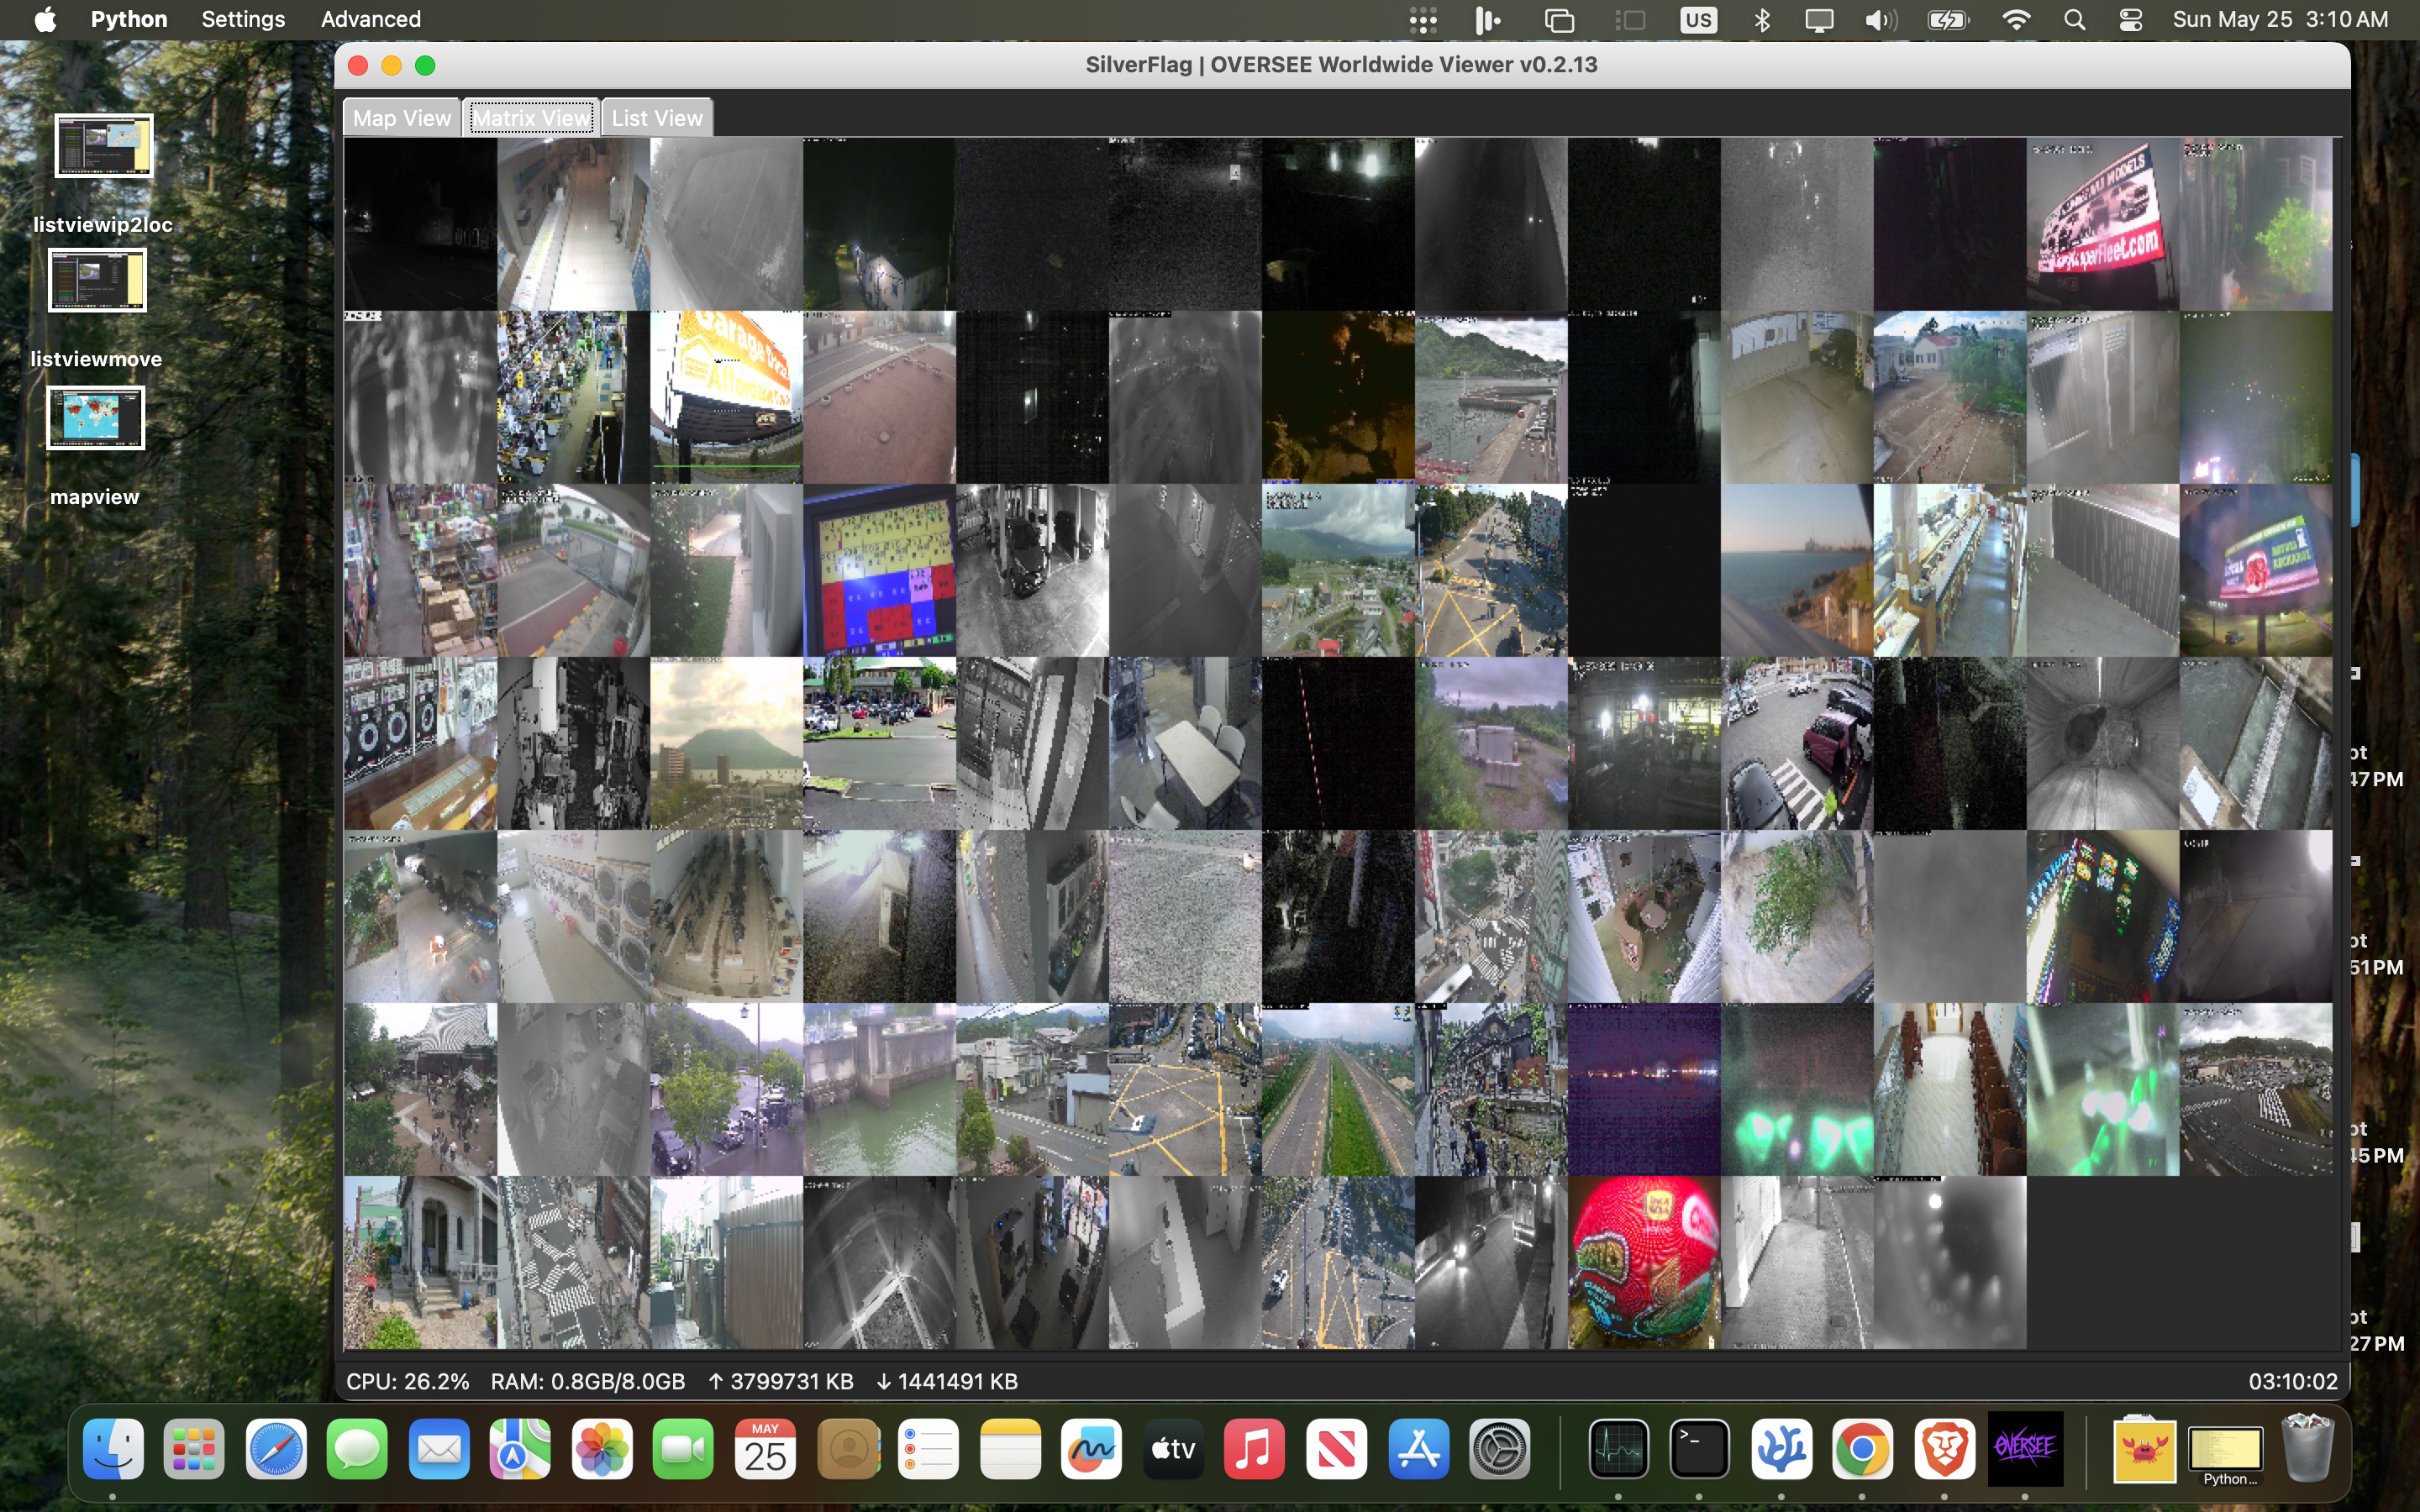Open Google Chrome in dock
The height and width of the screenshot is (1512, 2420).
[x=1862, y=1449]
